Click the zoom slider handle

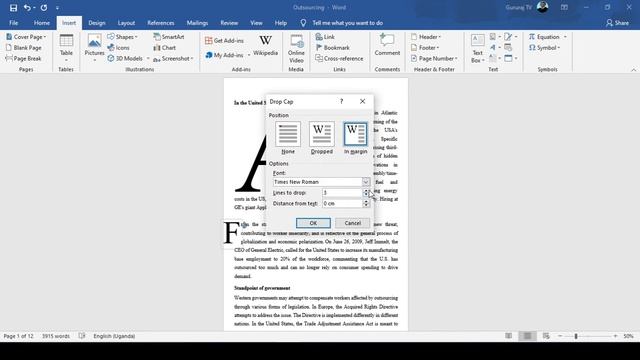click(x=576, y=336)
